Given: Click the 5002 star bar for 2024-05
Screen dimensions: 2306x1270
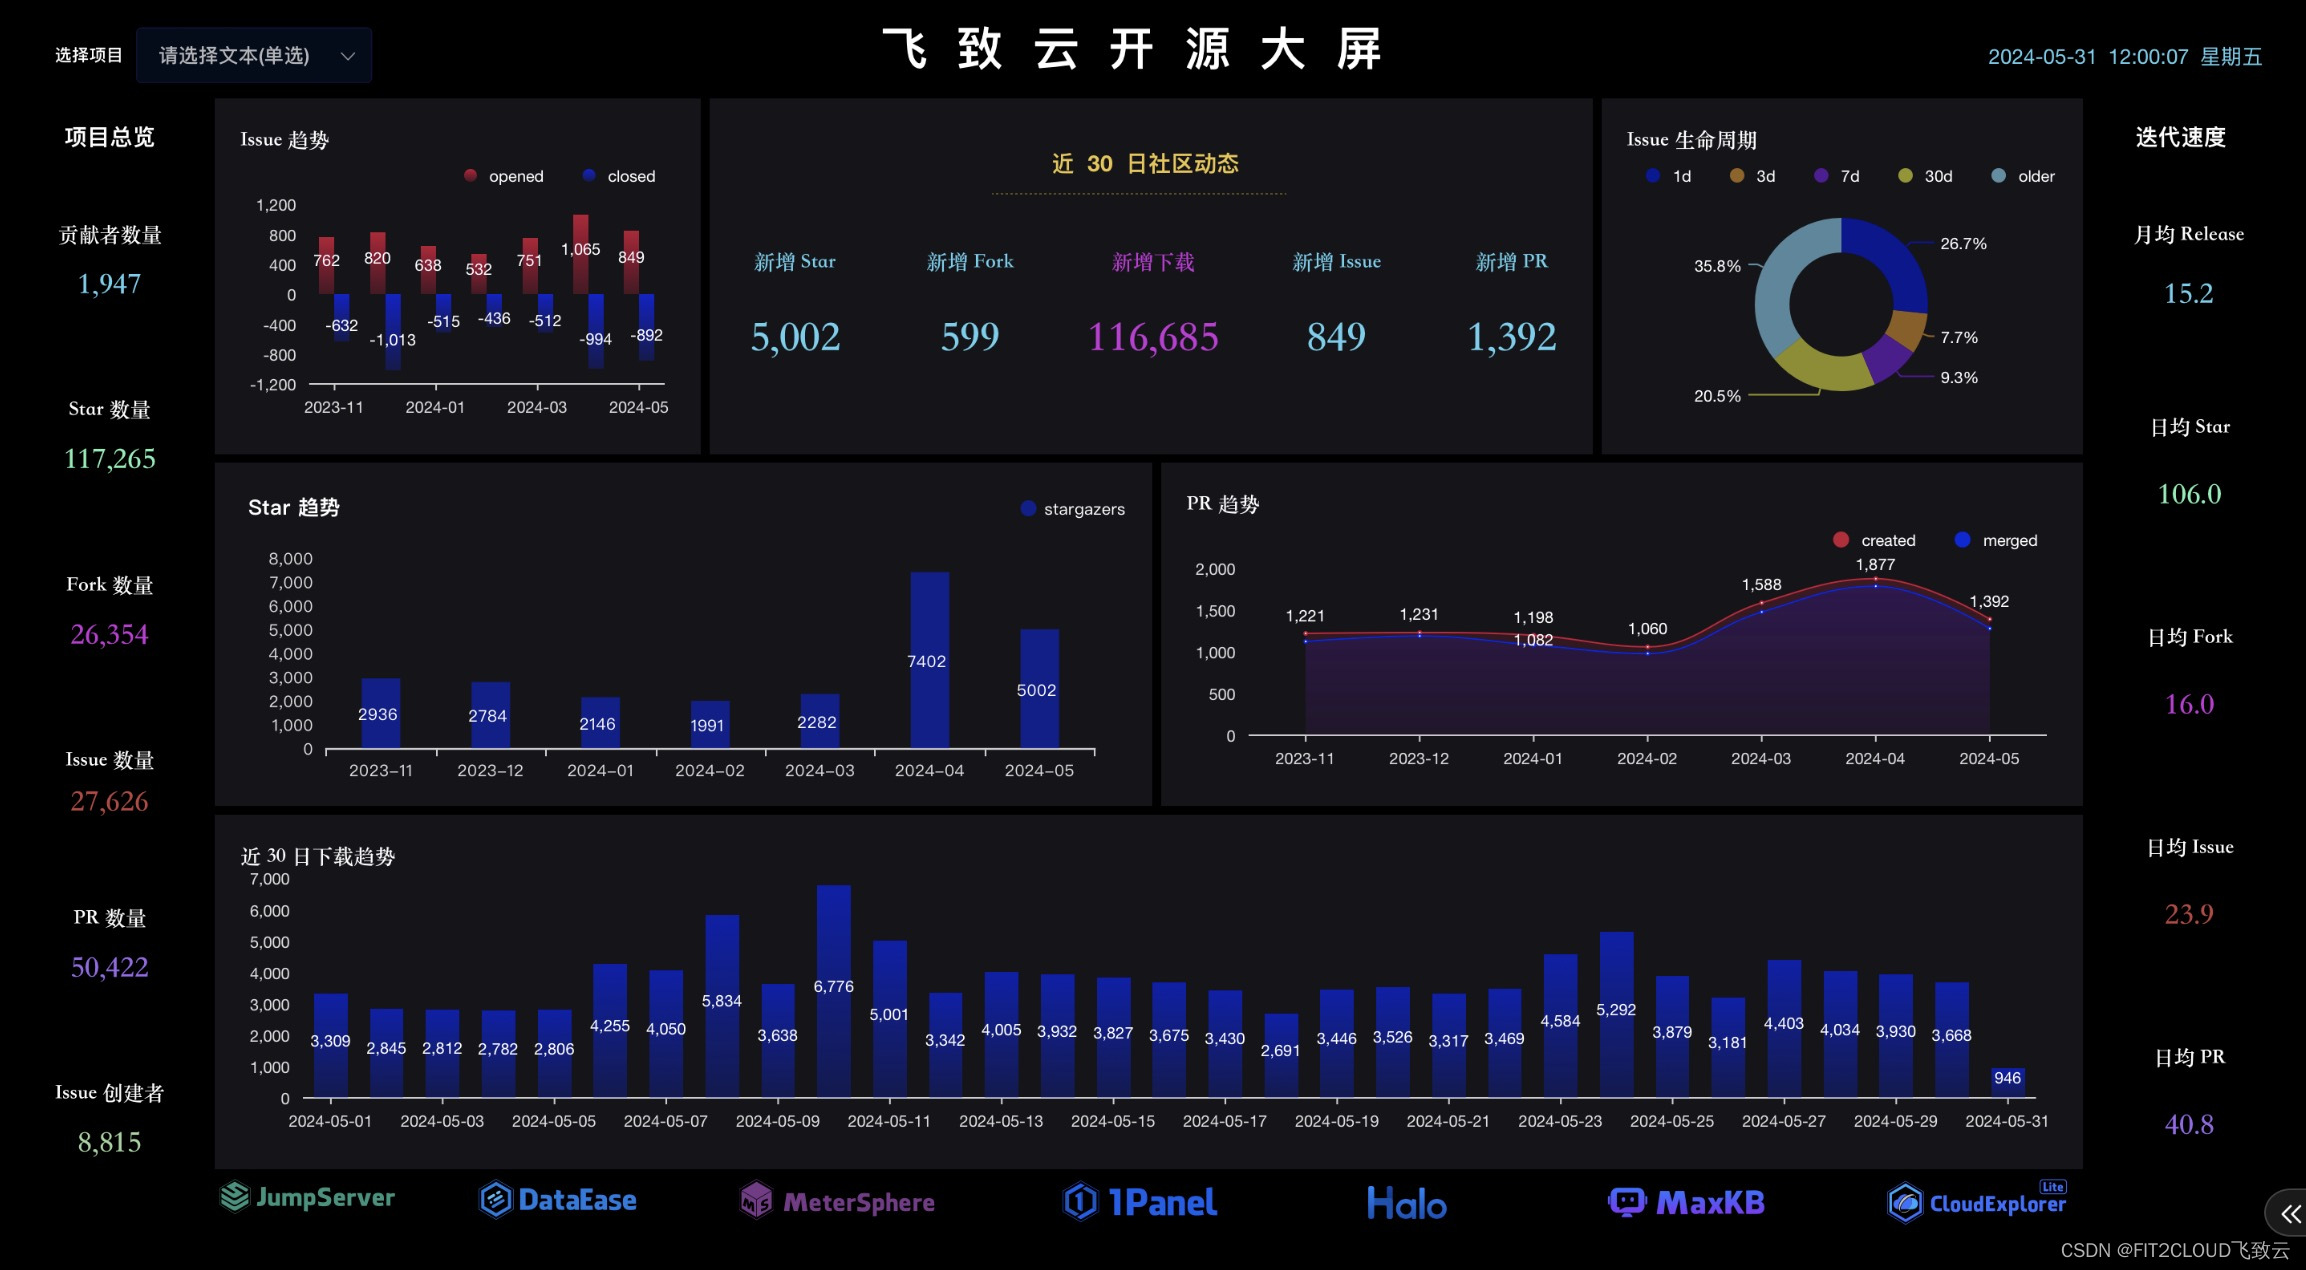Looking at the screenshot, I should pyautogui.click(x=1039, y=688).
